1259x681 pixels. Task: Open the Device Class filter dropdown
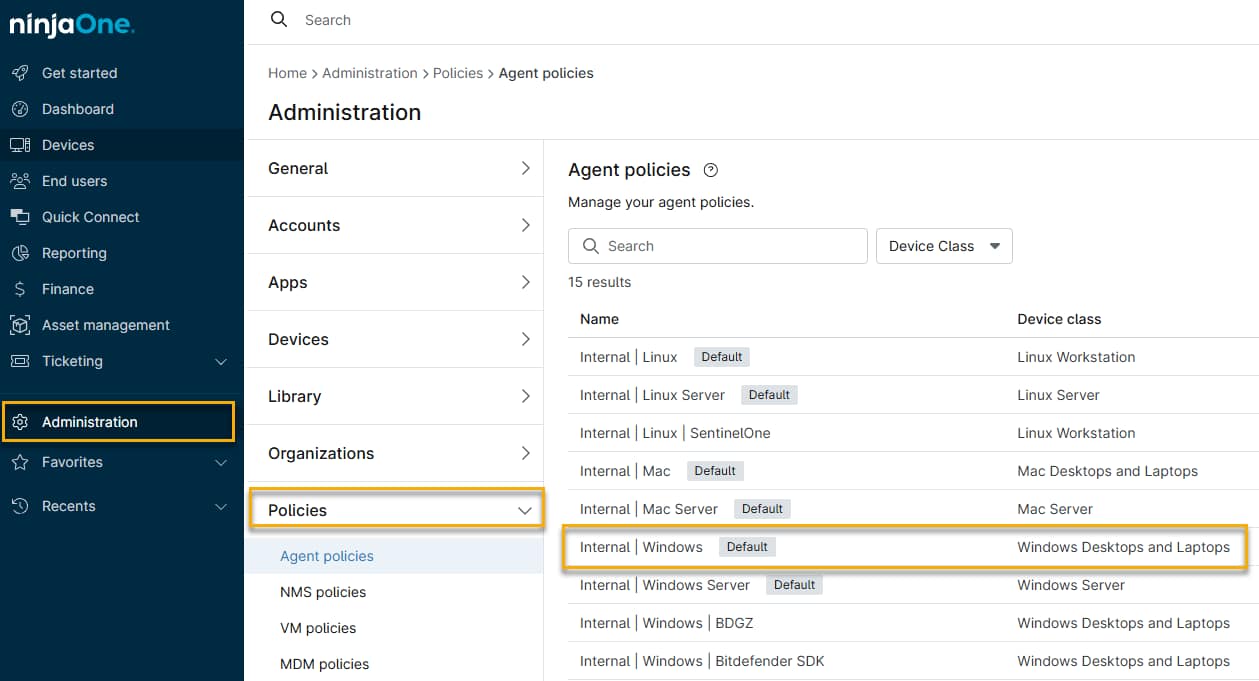coord(944,246)
